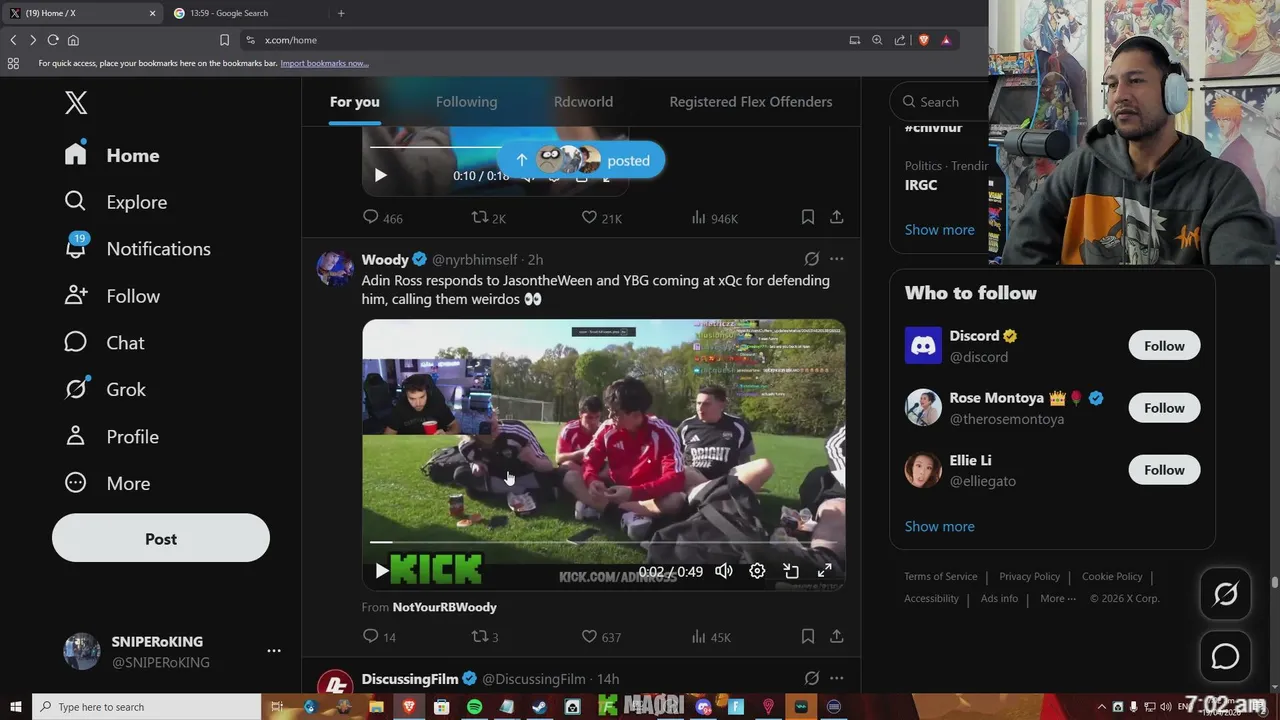Viewport: 1280px width, 720px height.
Task: Bookmark the post with 946K views
Action: 807,217
